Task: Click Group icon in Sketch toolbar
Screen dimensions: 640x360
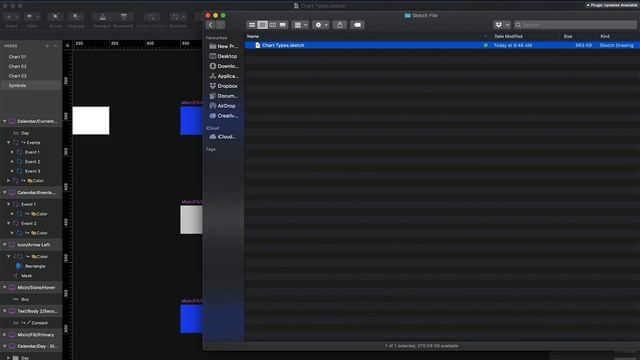Action: [56, 17]
